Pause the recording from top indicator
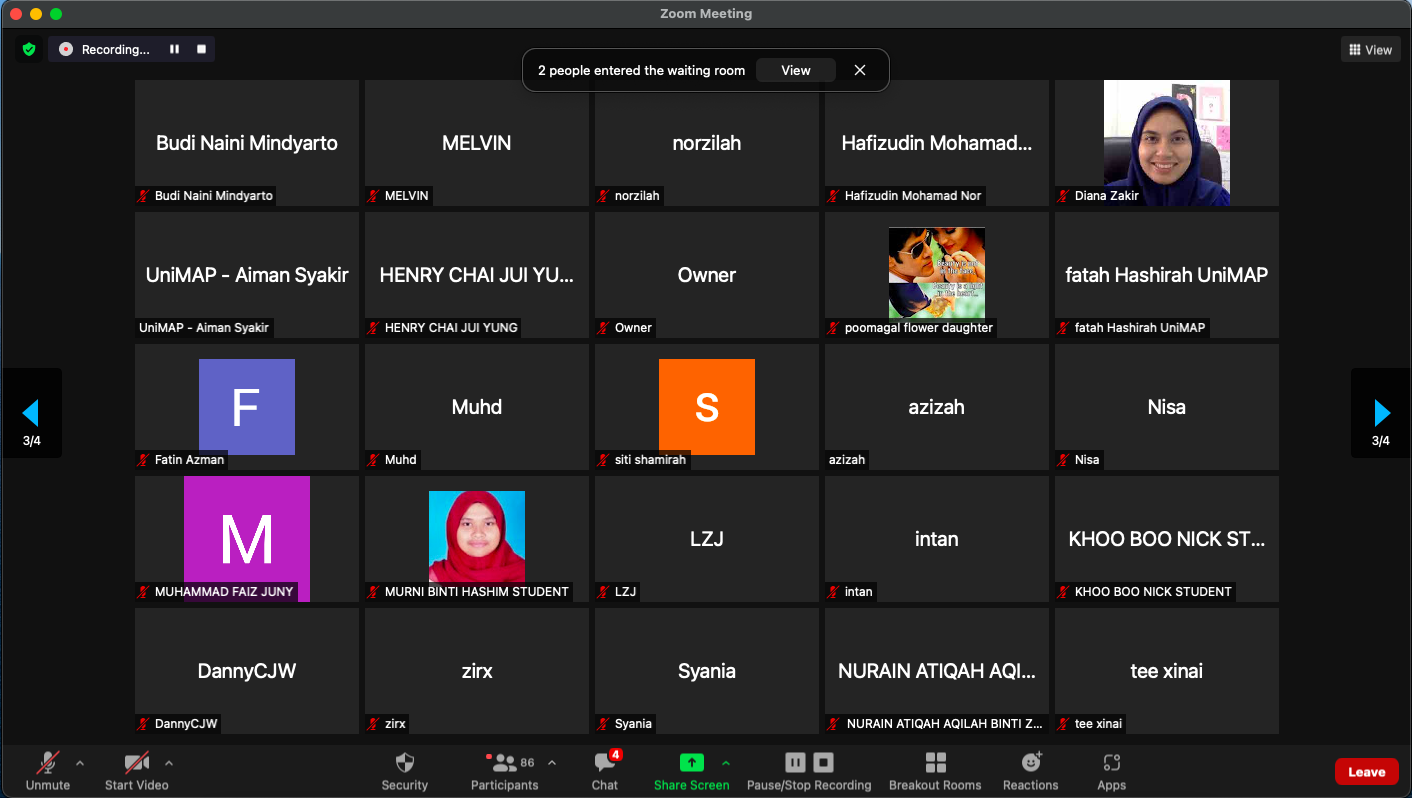The width and height of the screenshot is (1412, 798). [x=174, y=49]
